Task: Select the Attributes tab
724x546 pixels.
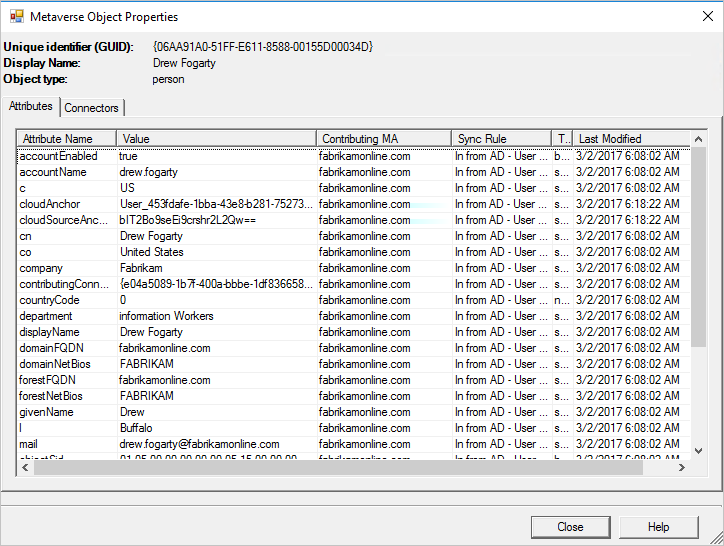Action: (x=31, y=106)
